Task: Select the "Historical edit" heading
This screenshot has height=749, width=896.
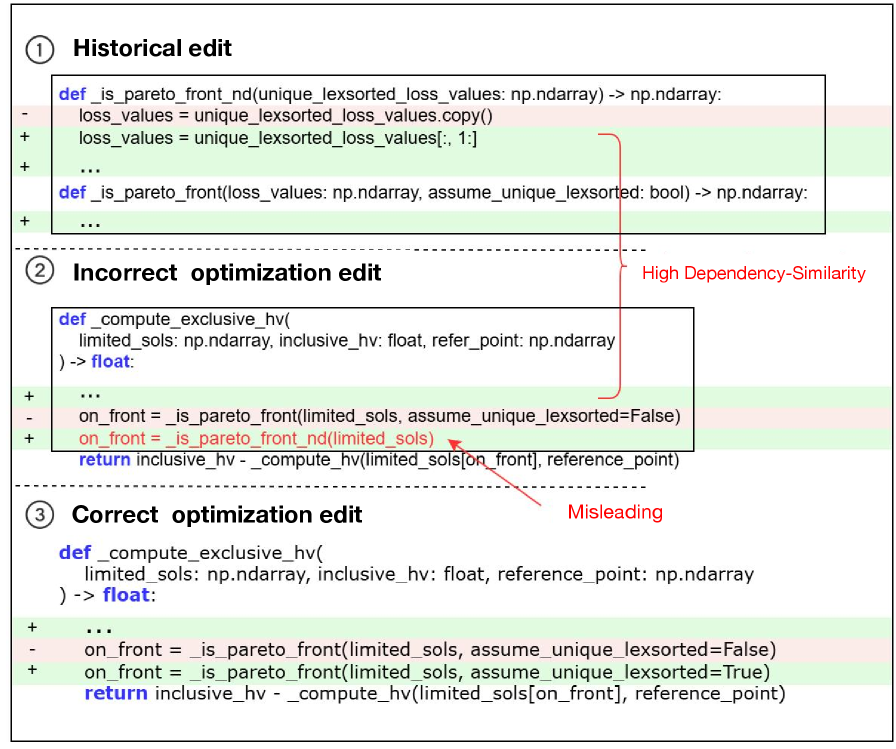Action: coord(152,48)
